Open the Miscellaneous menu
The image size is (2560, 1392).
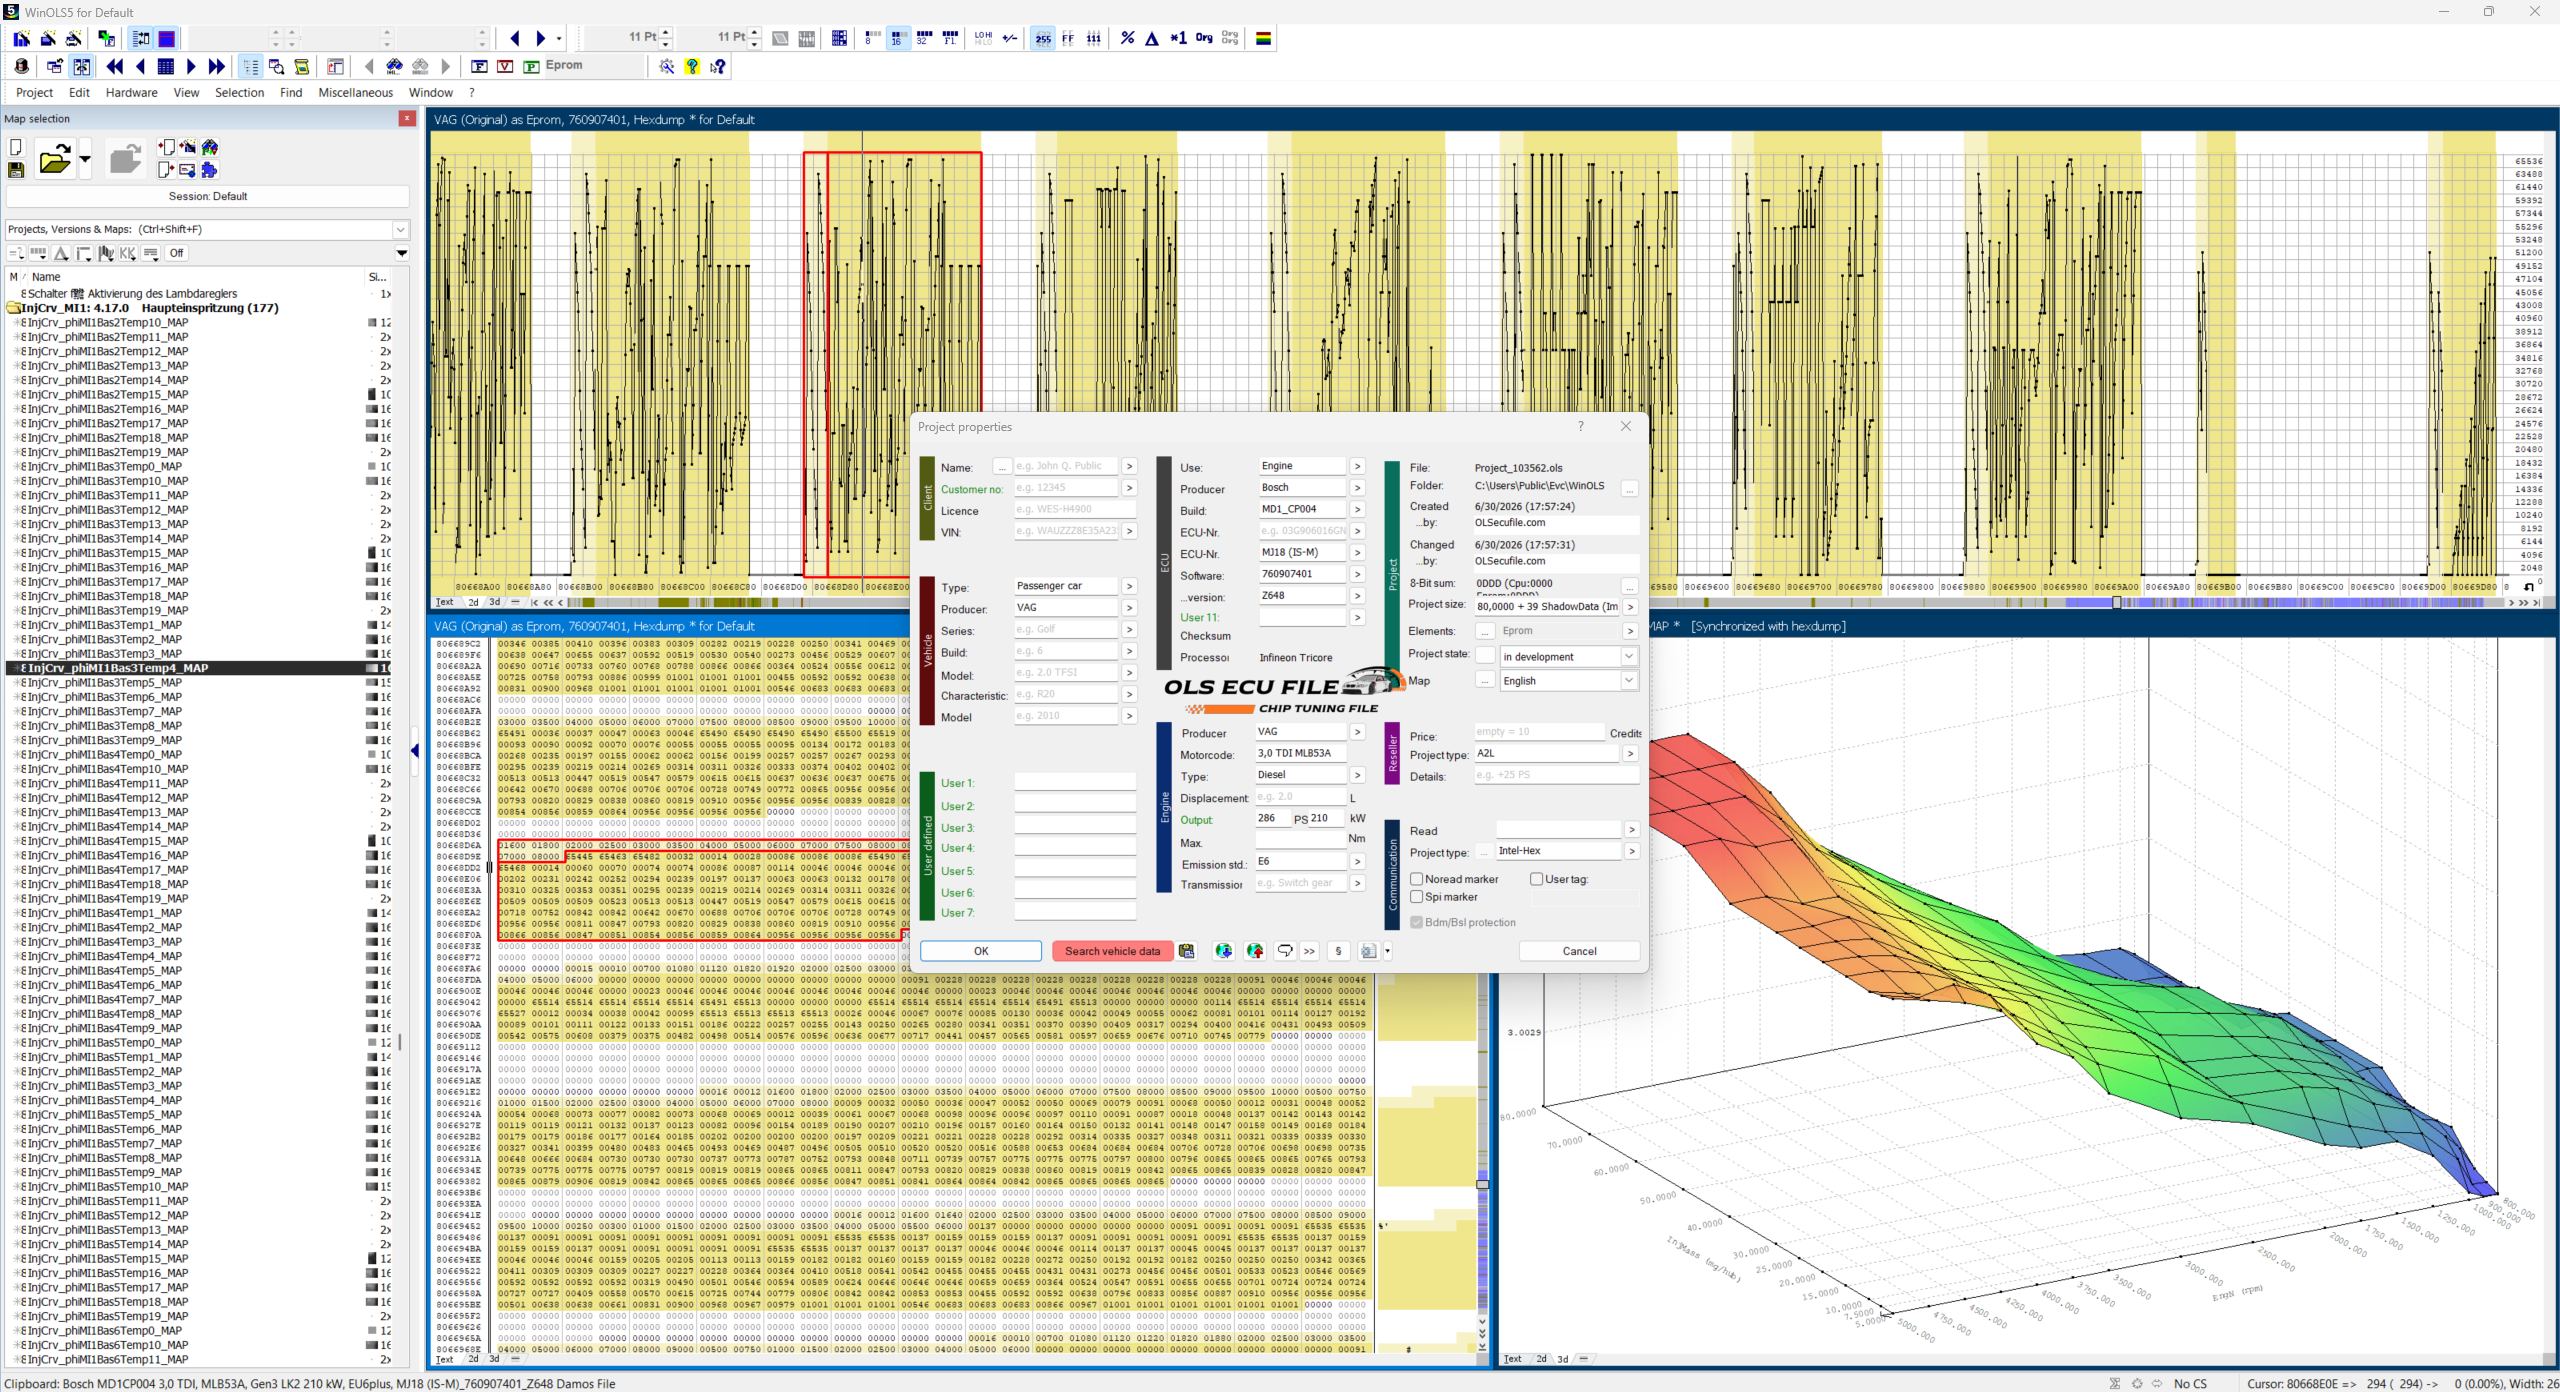pos(355,92)
